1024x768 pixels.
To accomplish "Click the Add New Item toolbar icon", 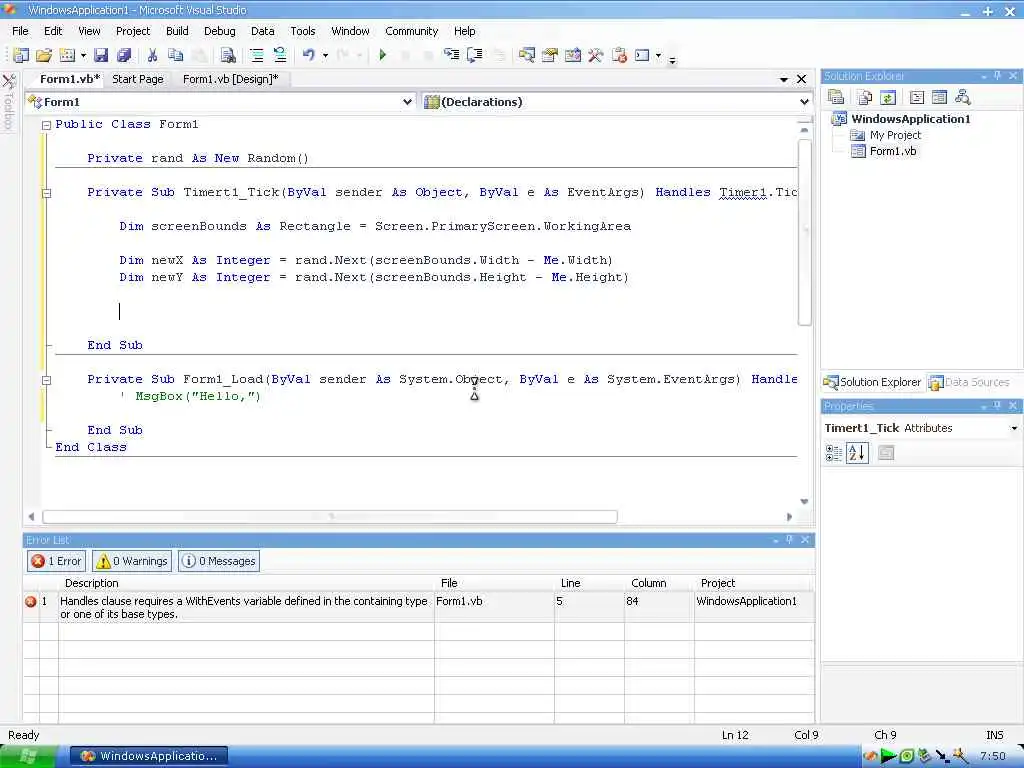I will coord(67,56).
